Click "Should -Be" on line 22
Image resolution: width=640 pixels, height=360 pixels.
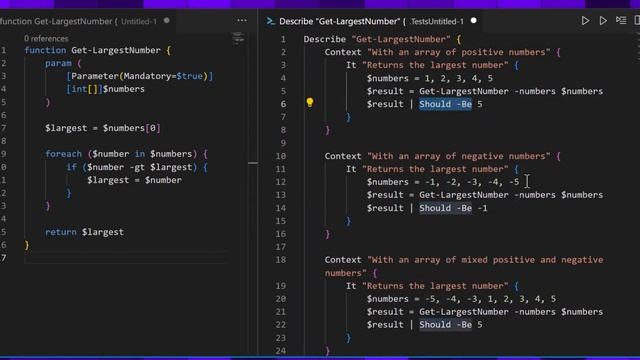[x=445, y=325]
